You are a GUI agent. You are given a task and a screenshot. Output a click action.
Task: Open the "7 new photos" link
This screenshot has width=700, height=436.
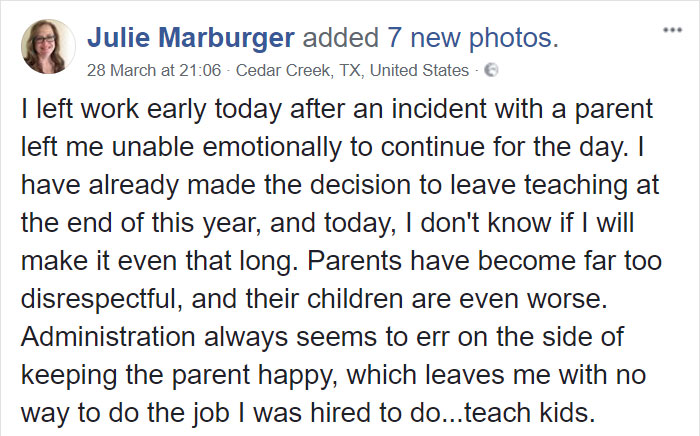469,39
